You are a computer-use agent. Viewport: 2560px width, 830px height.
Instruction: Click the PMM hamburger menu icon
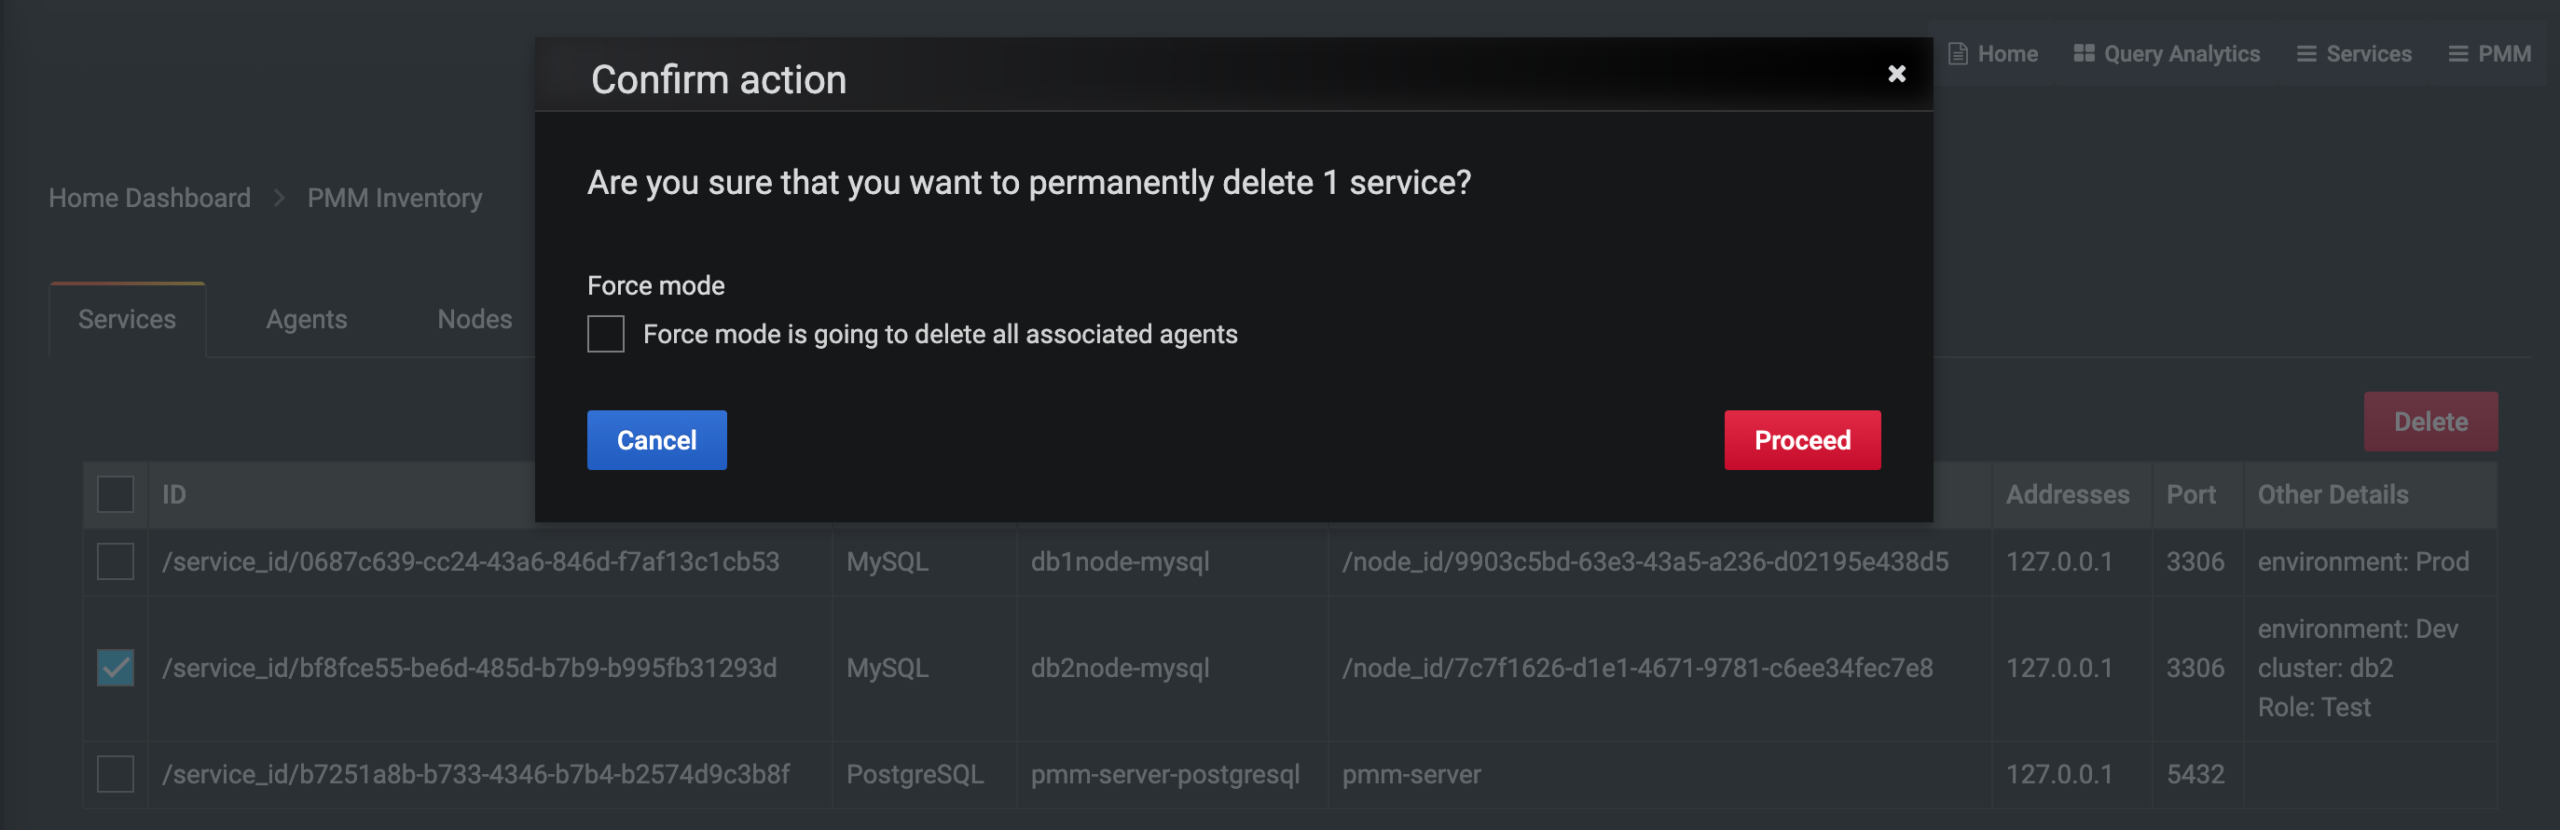2457,54
